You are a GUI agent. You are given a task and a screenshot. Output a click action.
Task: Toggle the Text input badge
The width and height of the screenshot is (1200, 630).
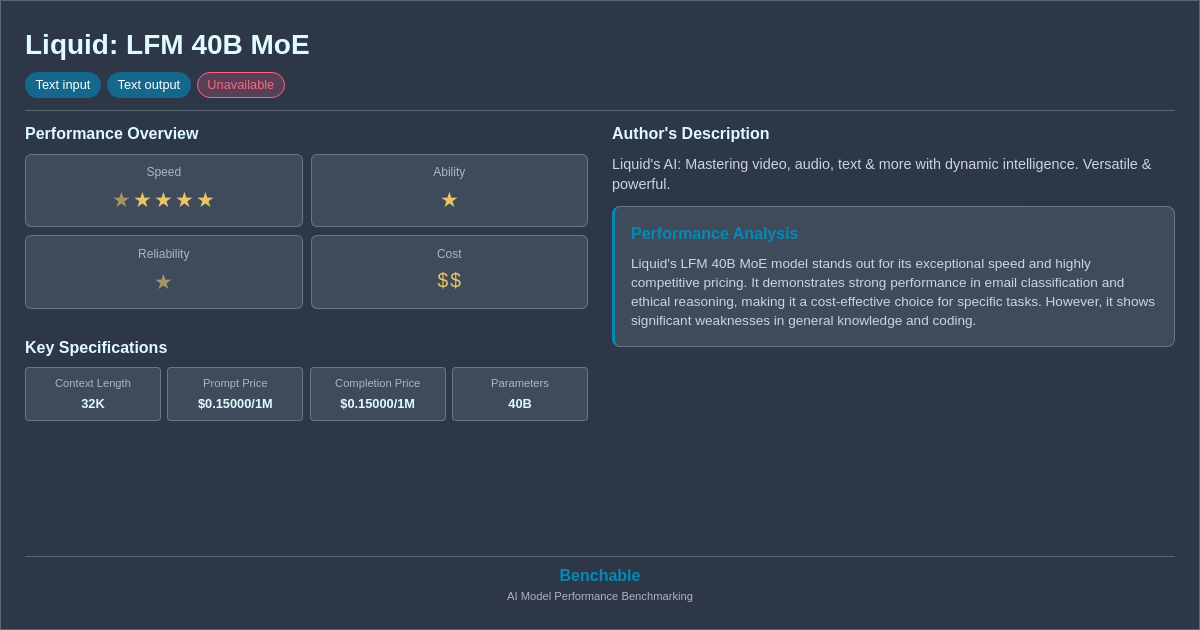coord(63,85)
